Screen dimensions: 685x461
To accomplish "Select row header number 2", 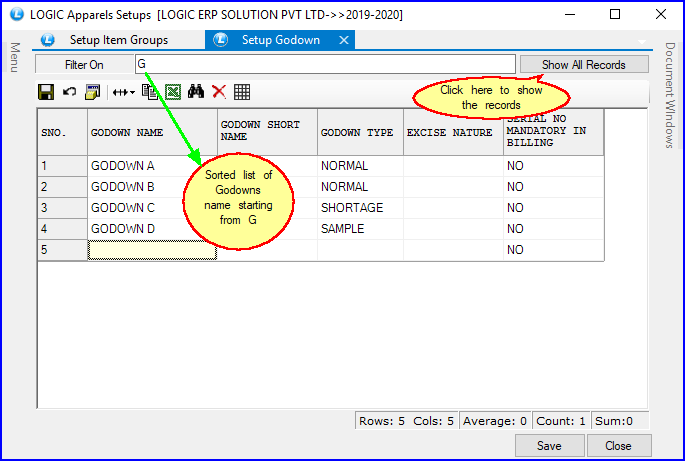I will coord(62,187).
